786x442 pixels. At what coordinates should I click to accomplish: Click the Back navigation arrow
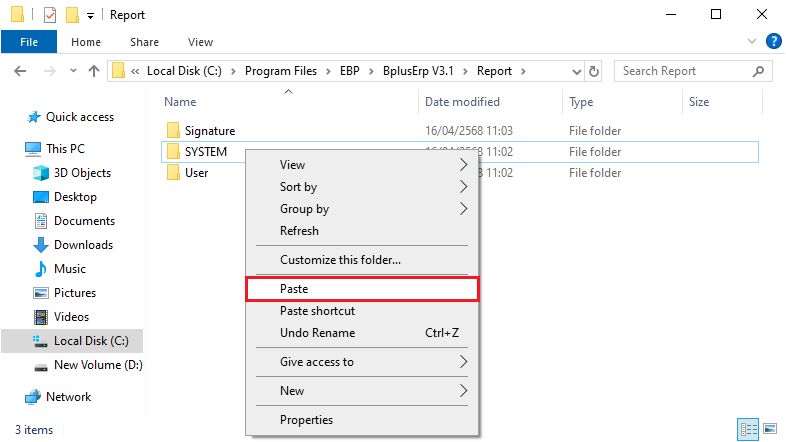point(20,71)
